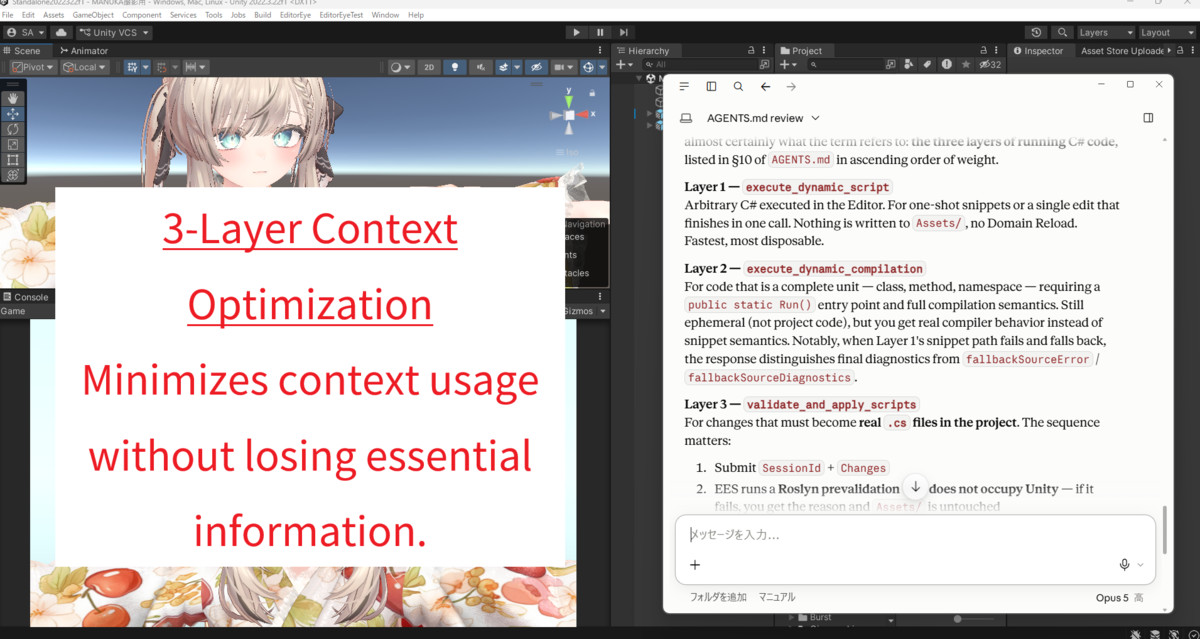Open the Scene camera settings dropdown
This screenshot has width=1200, height=639.
565,67
